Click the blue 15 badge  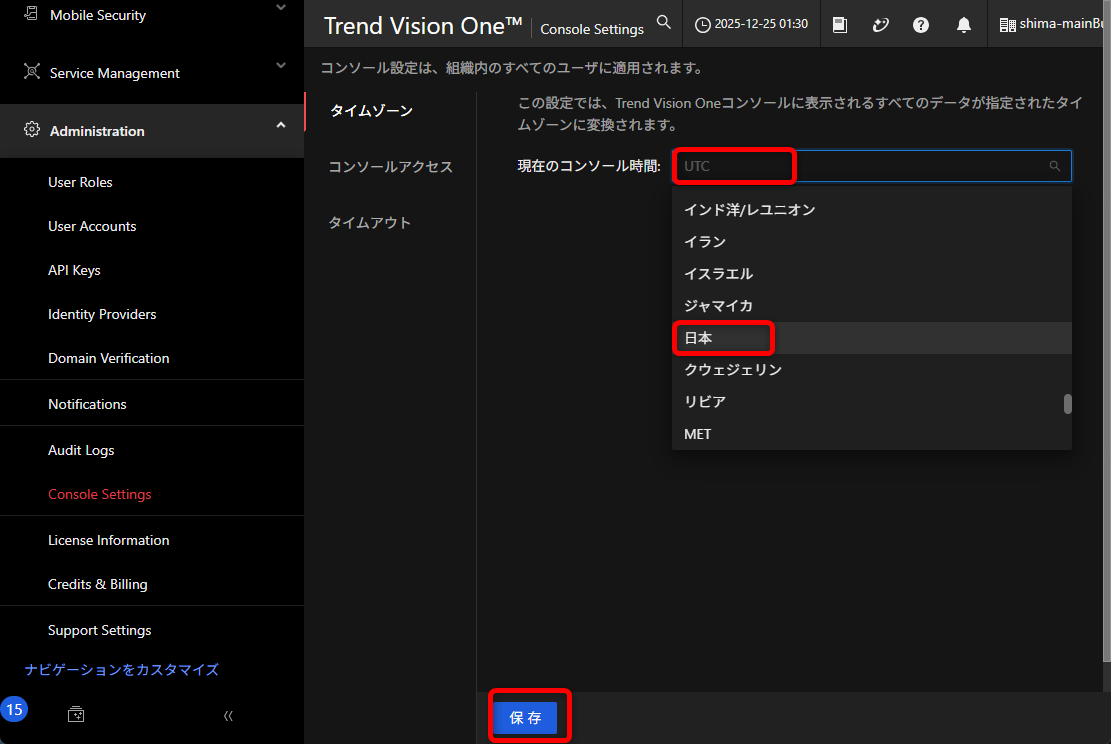[x=14, y=709]
